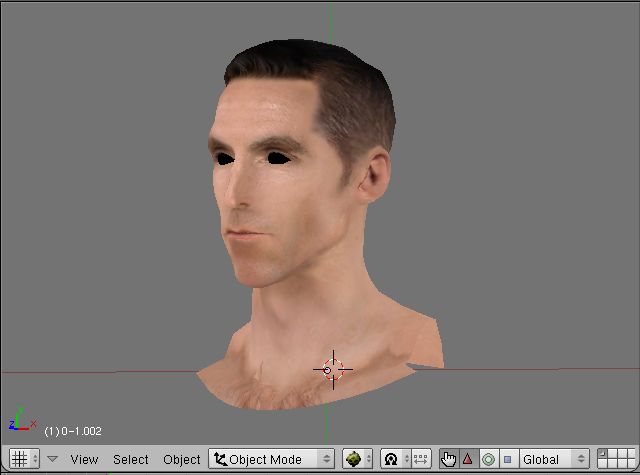
Task: Open the window type selector grid icon
Action: tap(18, 459)
